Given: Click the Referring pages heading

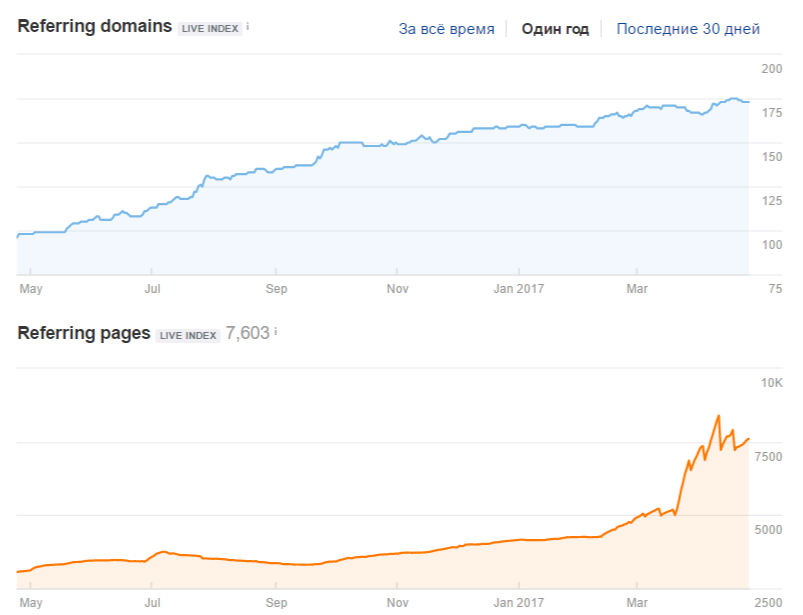Looking at the screenshot, I should point(84,333).
